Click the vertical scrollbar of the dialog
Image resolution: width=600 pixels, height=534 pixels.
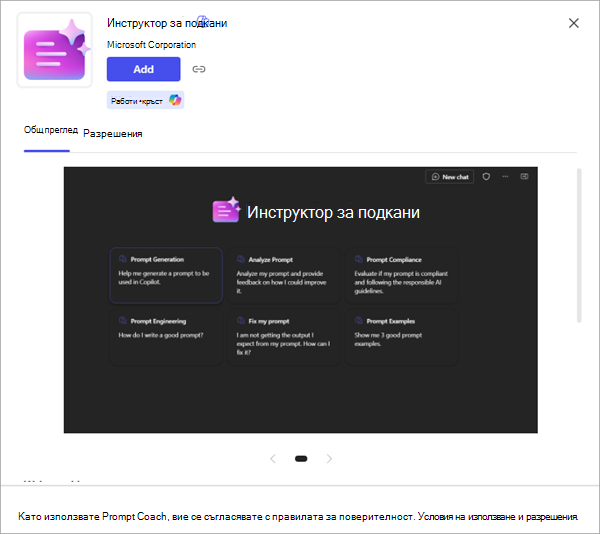coord(579,245)
